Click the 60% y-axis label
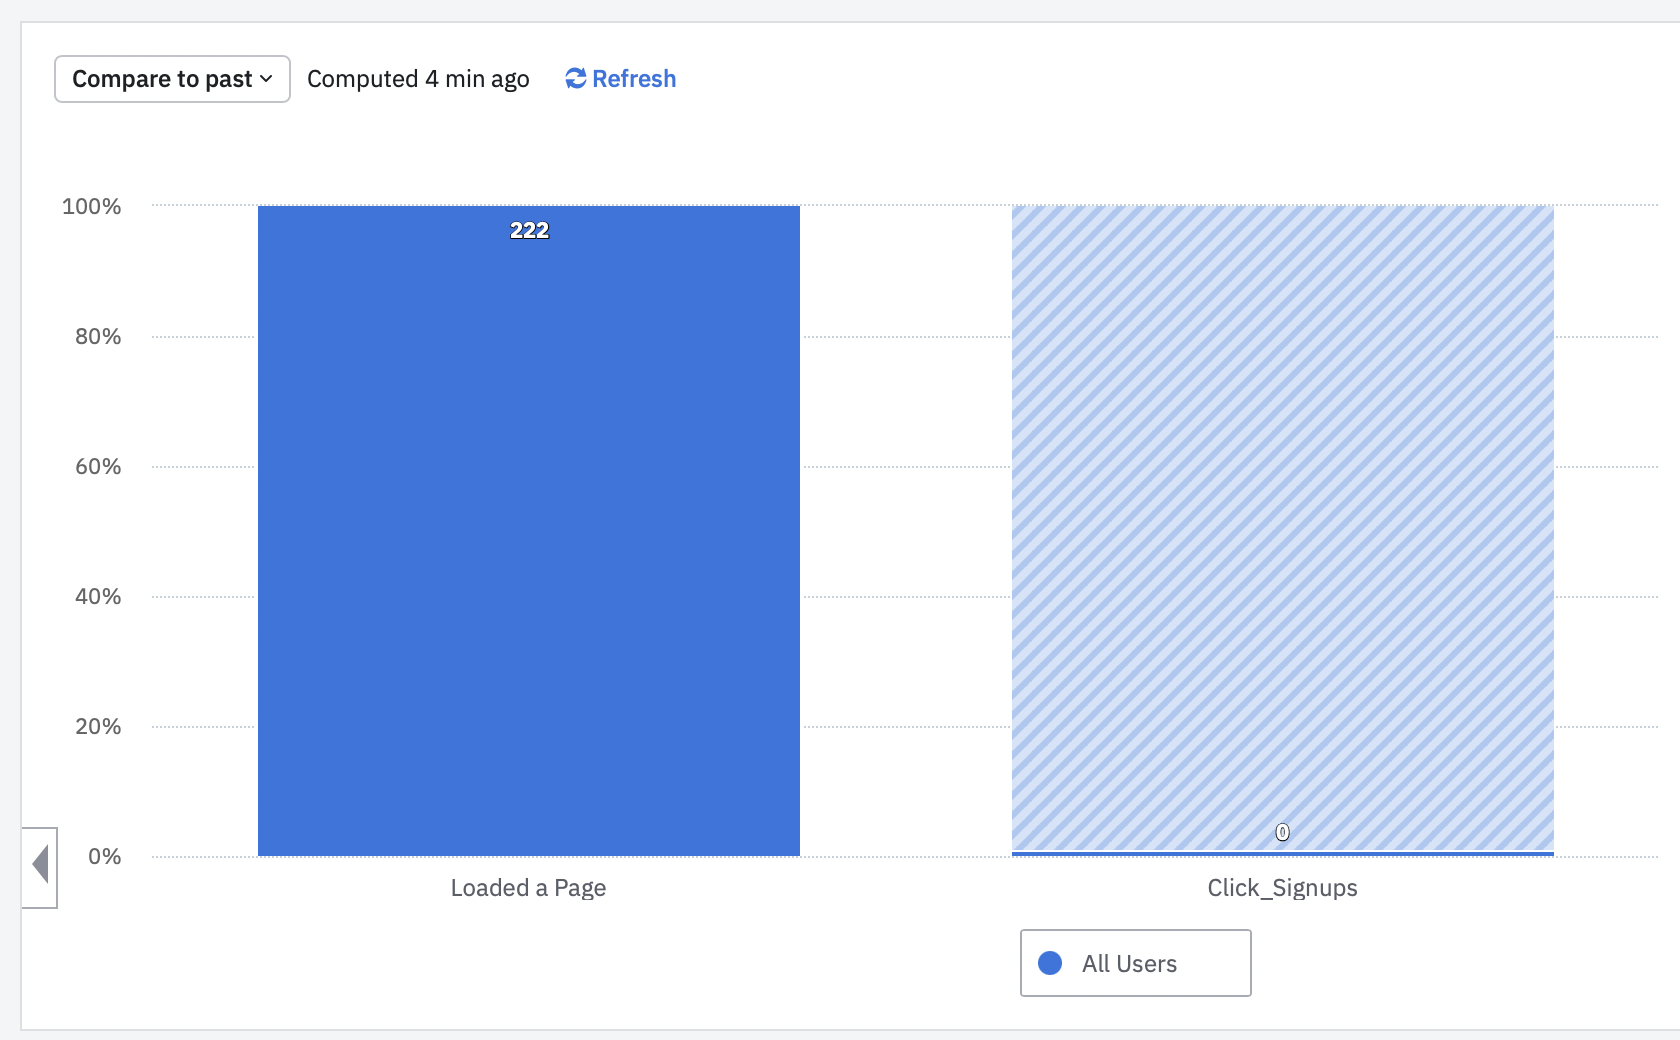The width and height of the screenshot is (1680, 1040). (x=97, y=467)
